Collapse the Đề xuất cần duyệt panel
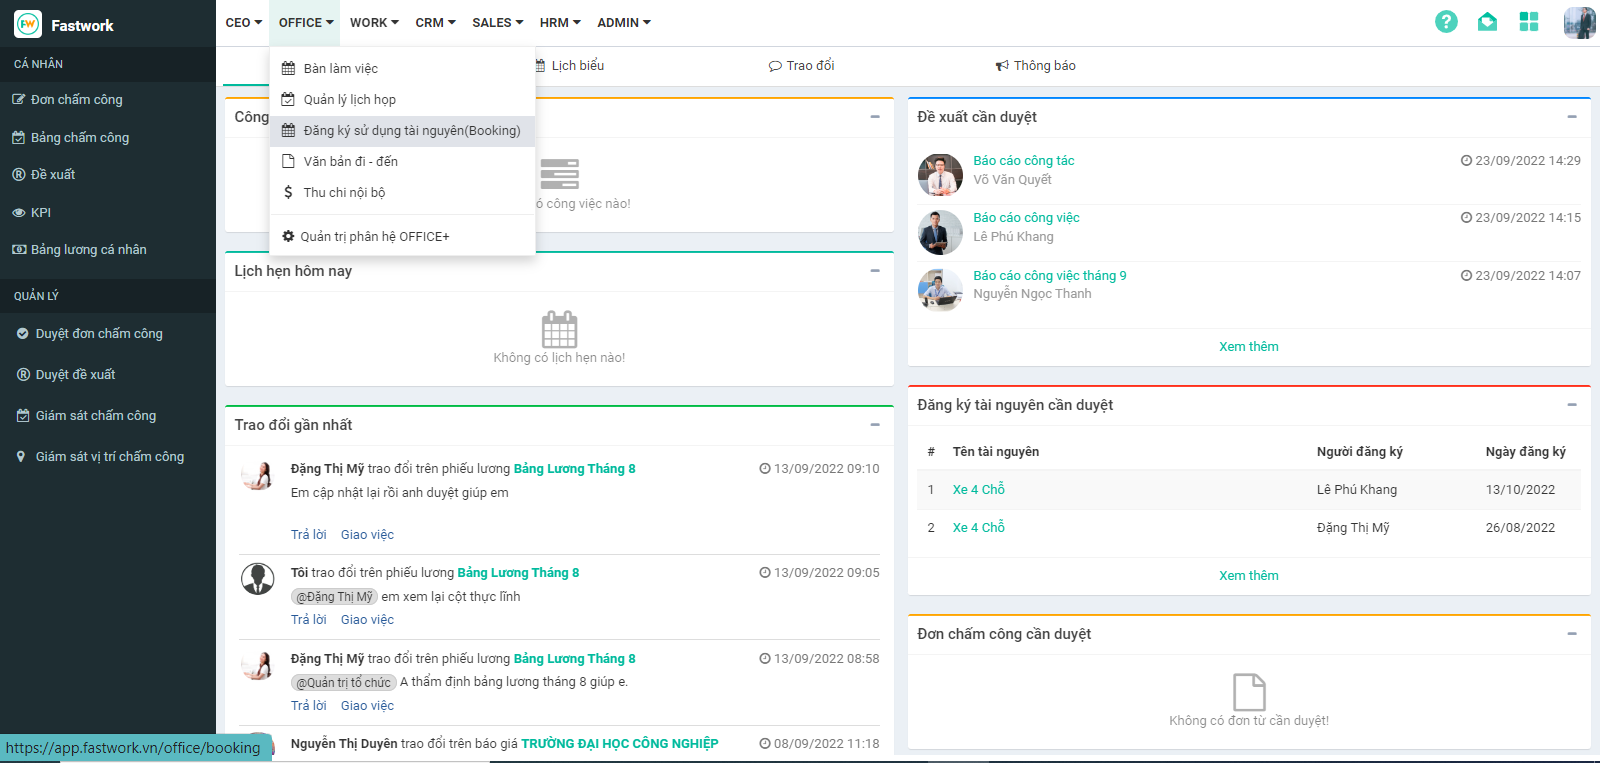Image resolution: width=1600 pixels, height=763 pixels. point(1572,117)
